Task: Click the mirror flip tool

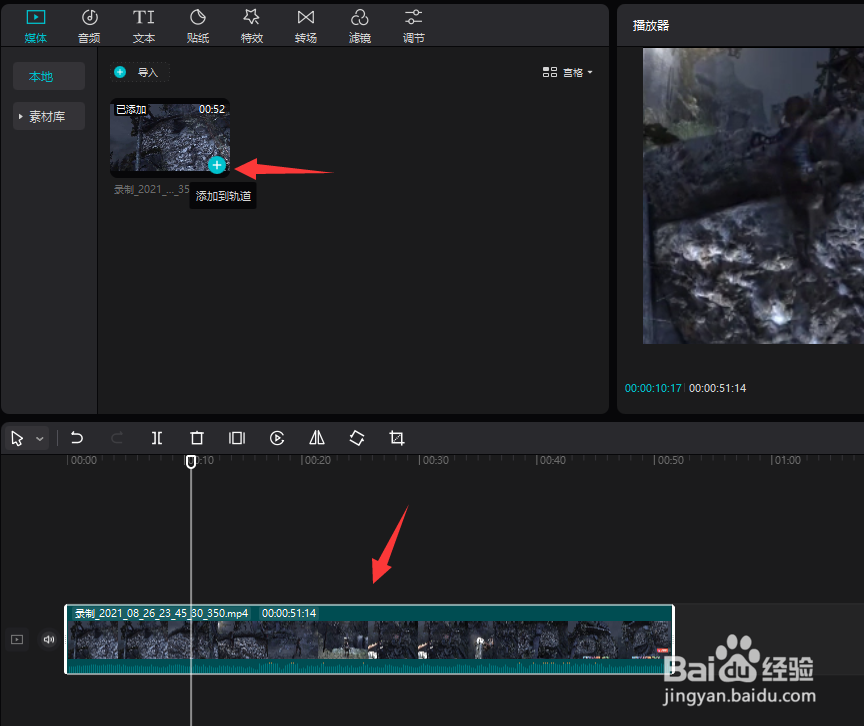Action: [x=317, y=438]
